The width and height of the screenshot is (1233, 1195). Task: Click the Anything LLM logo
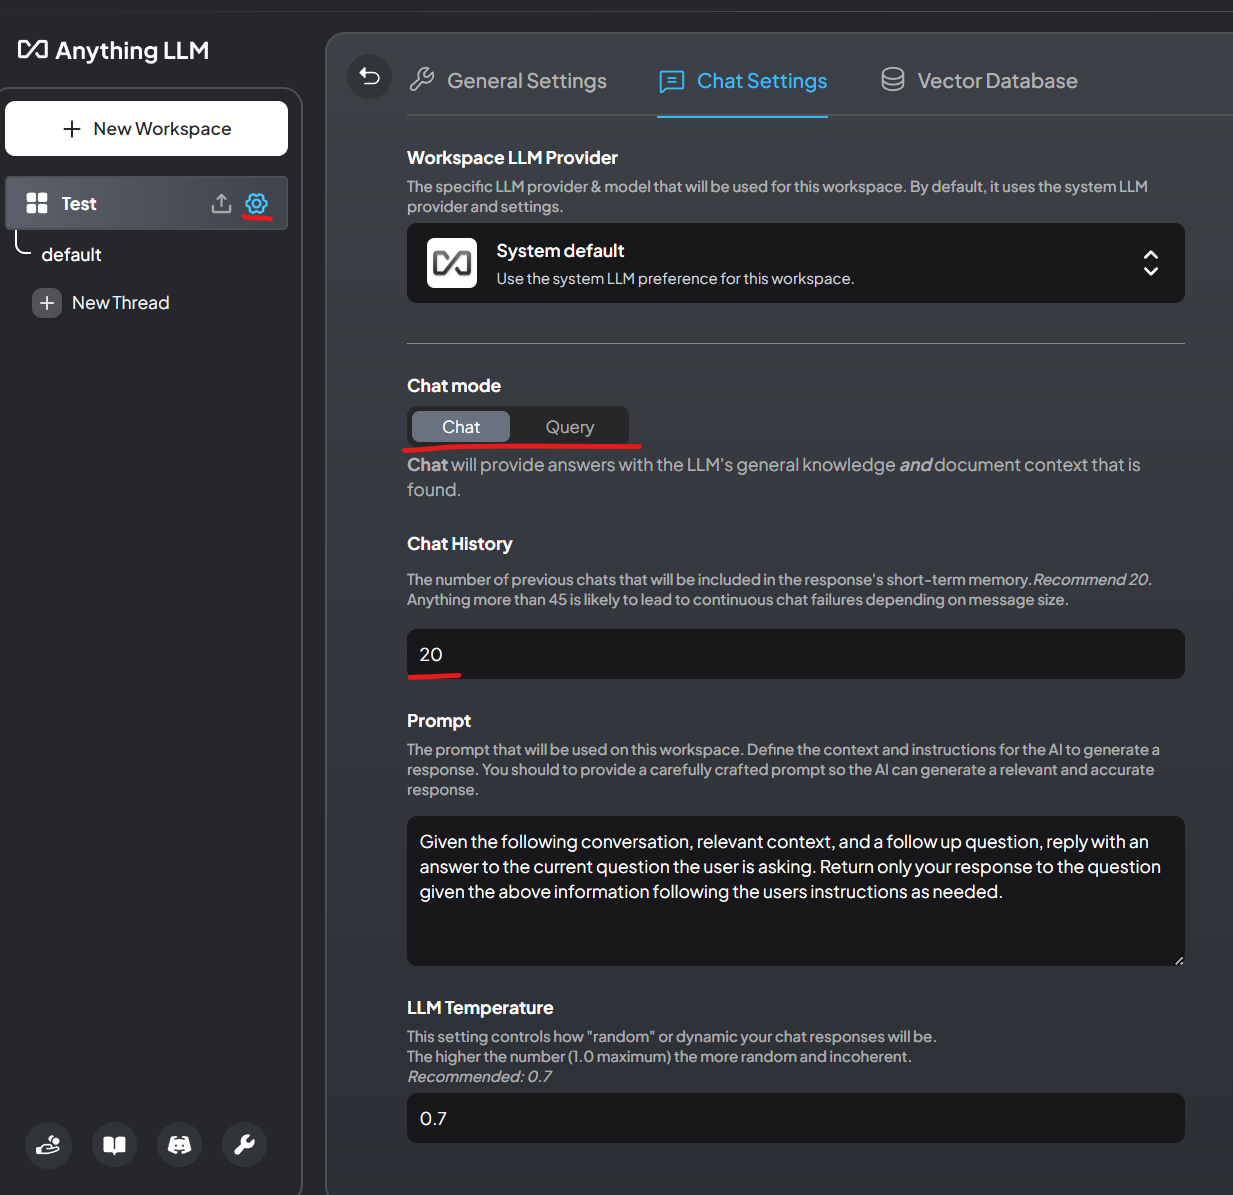pyautogui.click(x=113, y=50)
